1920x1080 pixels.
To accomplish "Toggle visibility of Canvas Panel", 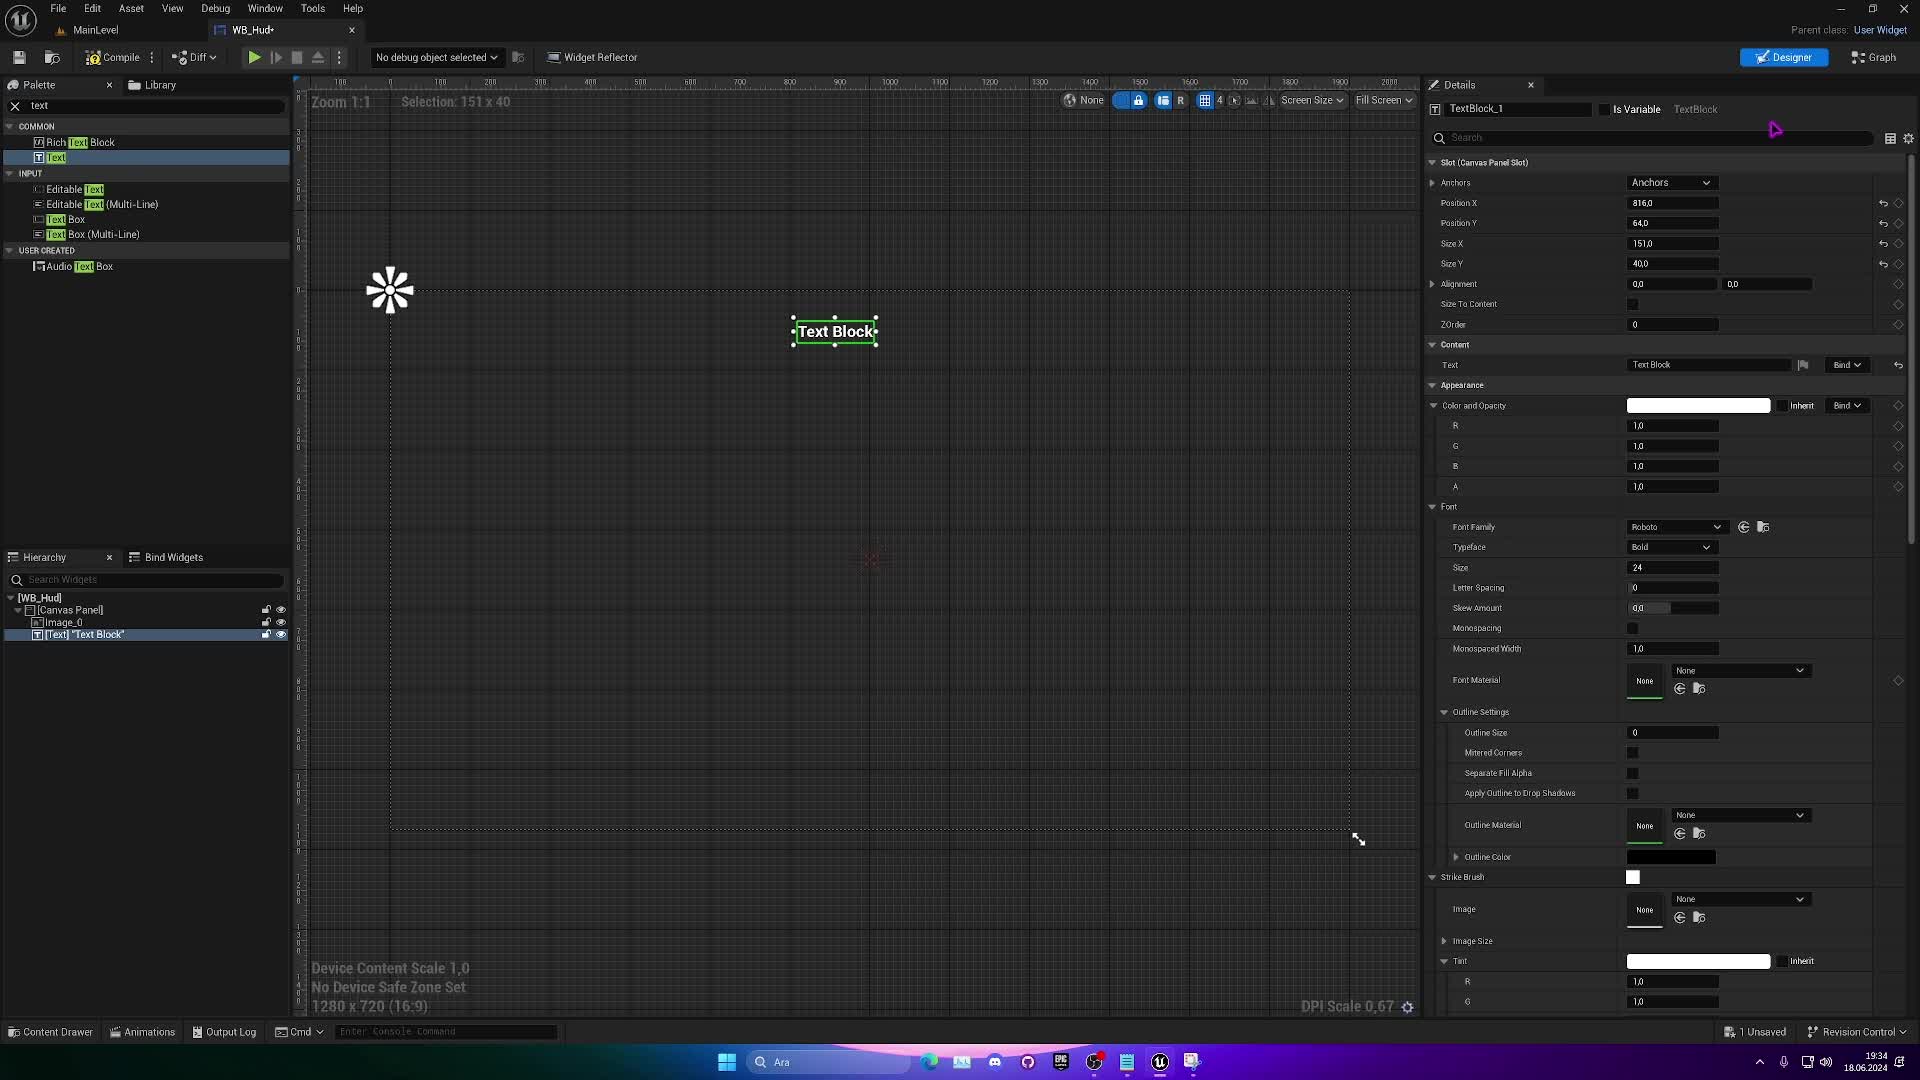I will [281, 609].
